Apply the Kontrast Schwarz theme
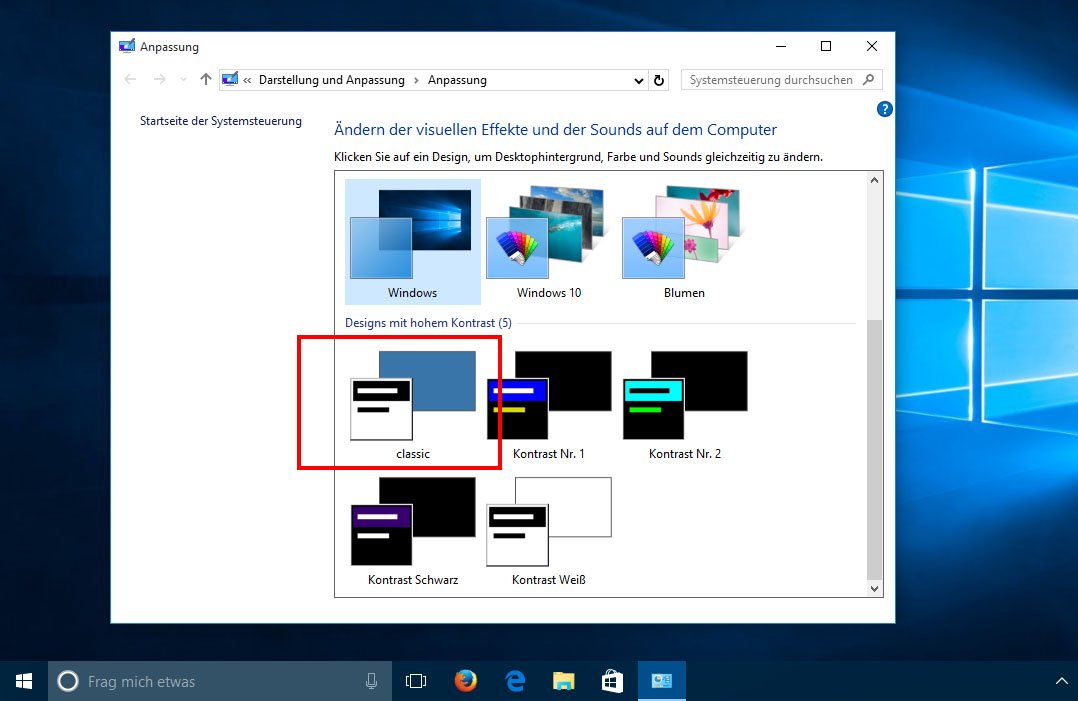This screenshot has width=1078, height=701. pyautogui.click(x=412, y=520)
